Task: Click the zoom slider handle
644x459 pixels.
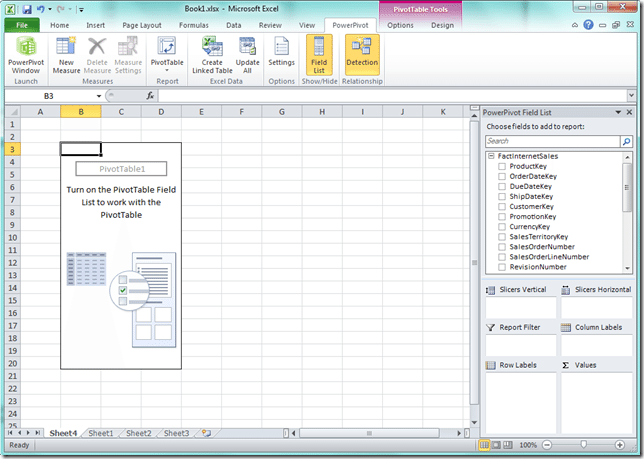Action: pos(583,445)
